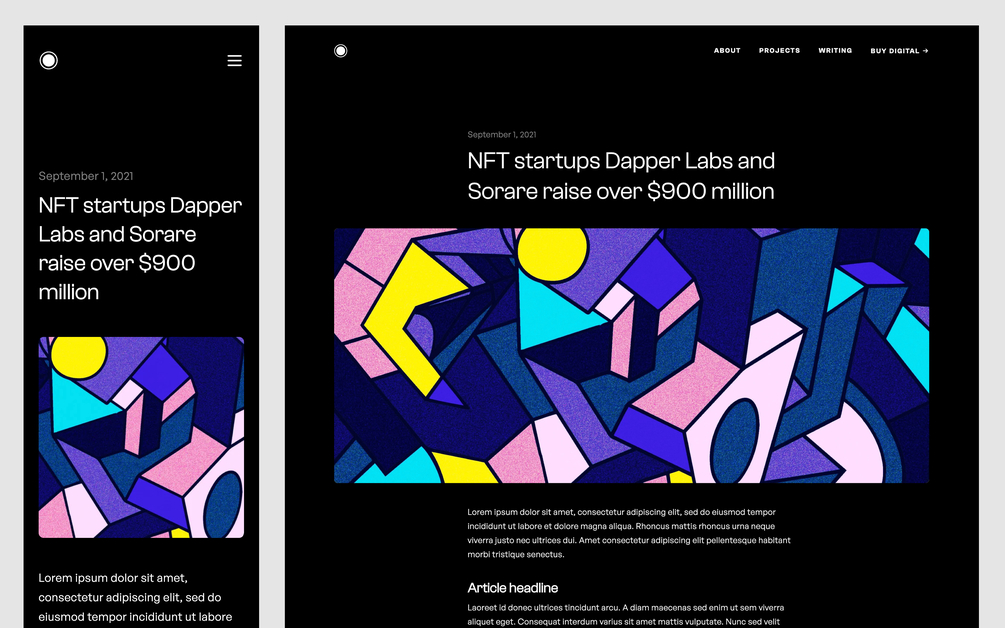The width and height of the screenshot is (1005, 628).
Task: Click the circle logo in desktop view
Action: [x=341, y=51]
